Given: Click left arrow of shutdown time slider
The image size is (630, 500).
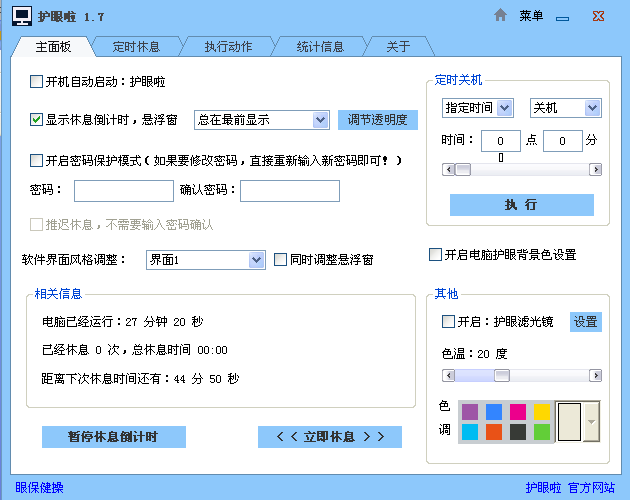Looking at the screenshot, I should click(x=448, y=170).
